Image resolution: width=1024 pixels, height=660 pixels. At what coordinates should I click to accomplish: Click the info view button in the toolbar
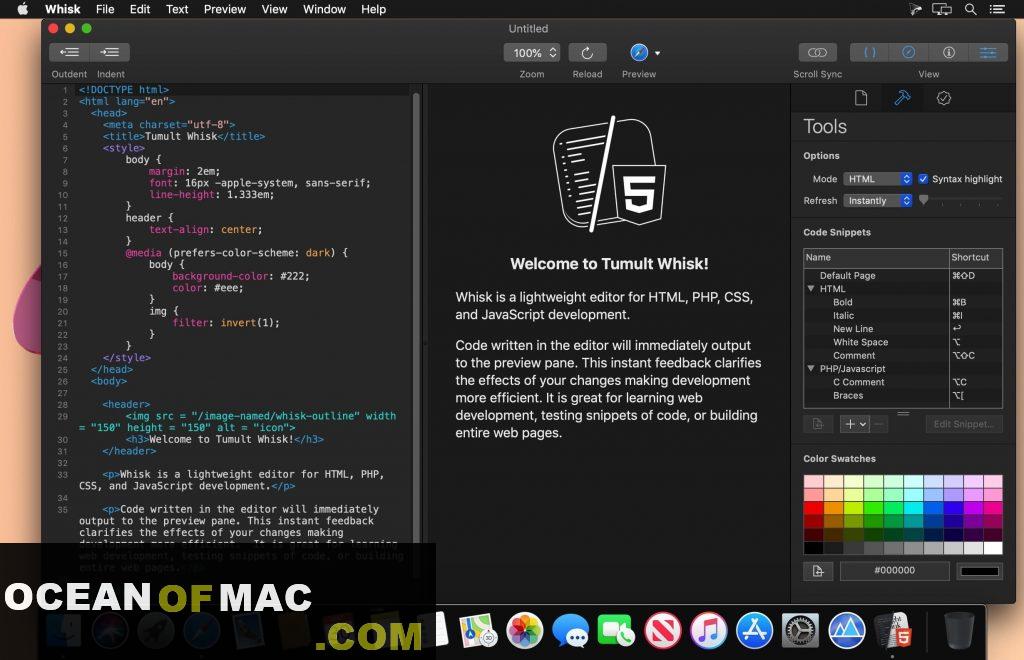point(948,52)
